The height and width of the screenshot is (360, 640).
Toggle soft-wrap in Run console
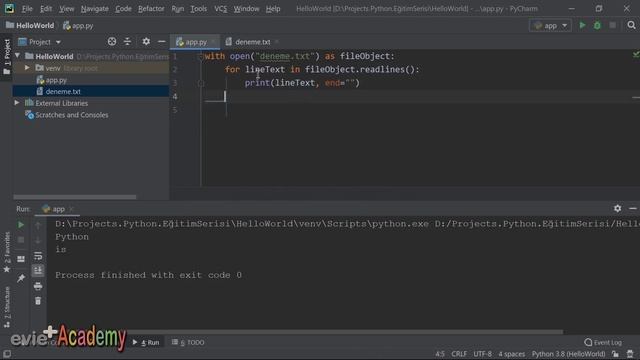38,256
